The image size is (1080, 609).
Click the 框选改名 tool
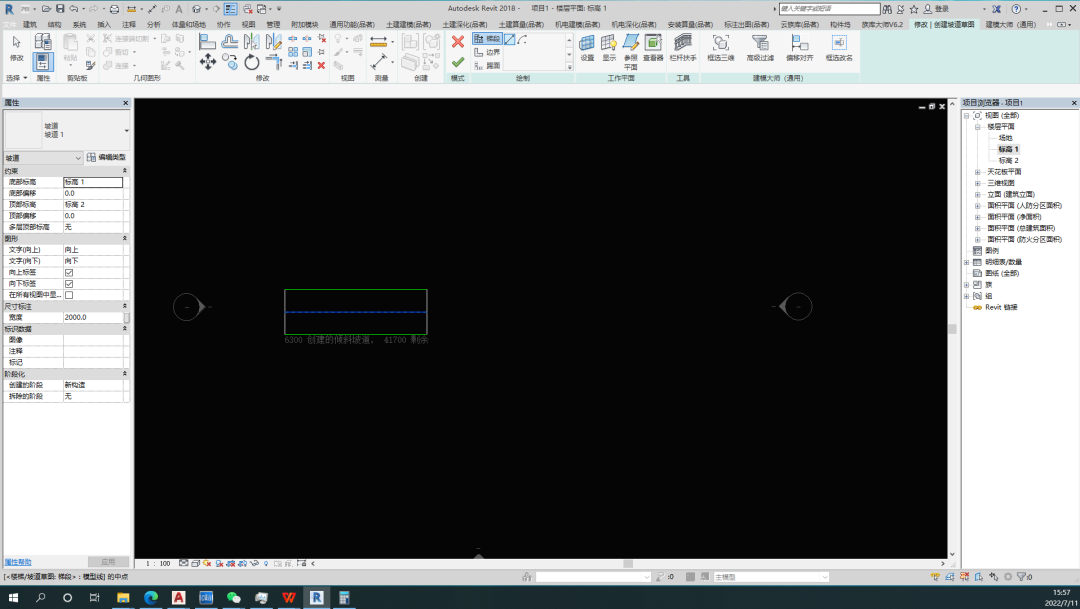(839, 48)
